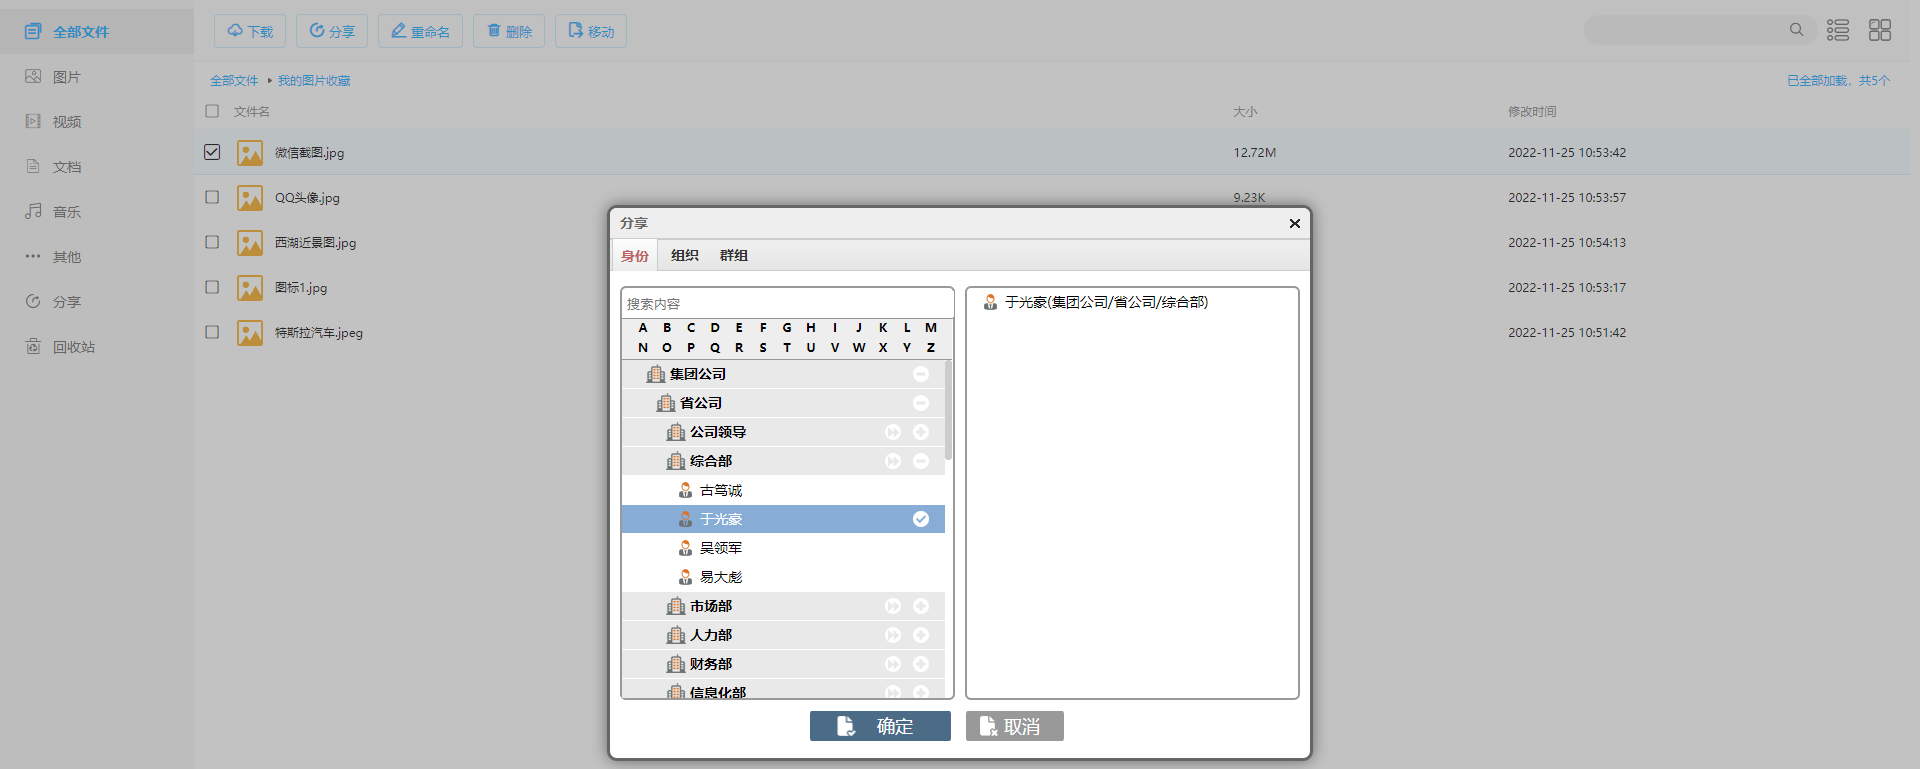This screenshot has width=1920, height=769.
Task: Toggle the select-all 文件名 checkbox
Action: [x=212, y=111]
